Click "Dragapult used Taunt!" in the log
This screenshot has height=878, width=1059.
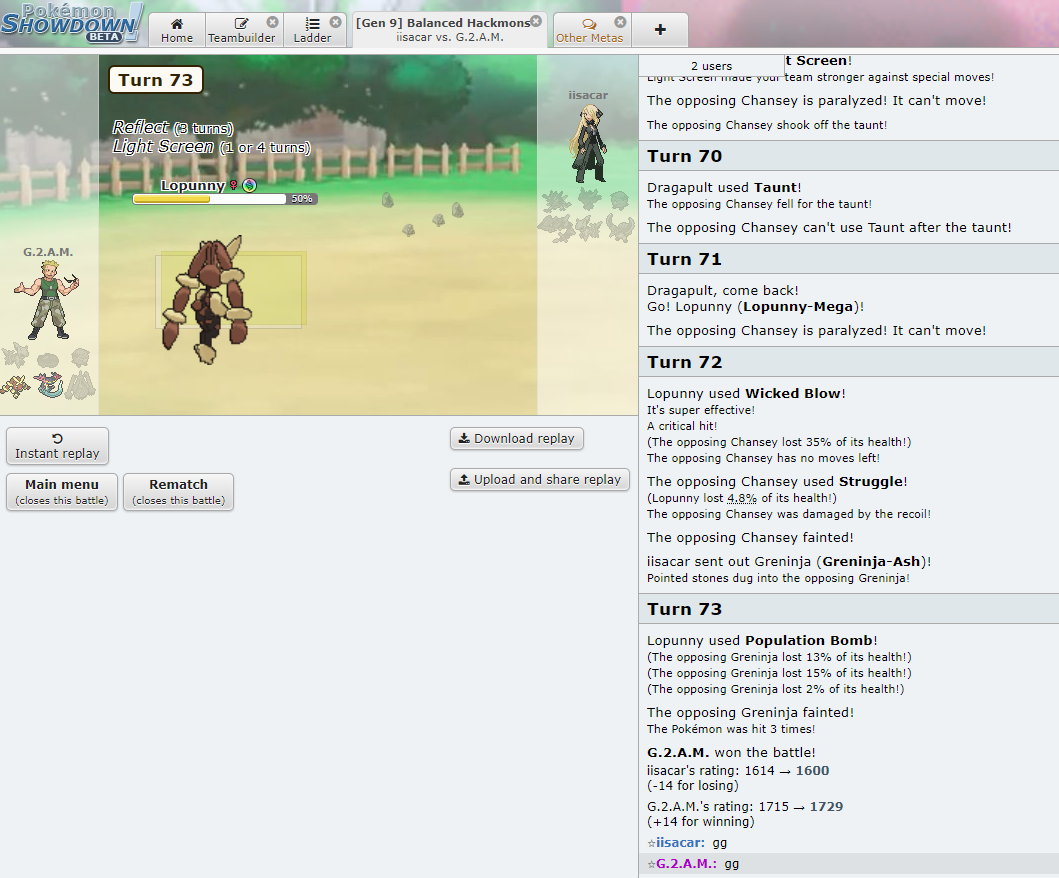(x=724, y=187)
